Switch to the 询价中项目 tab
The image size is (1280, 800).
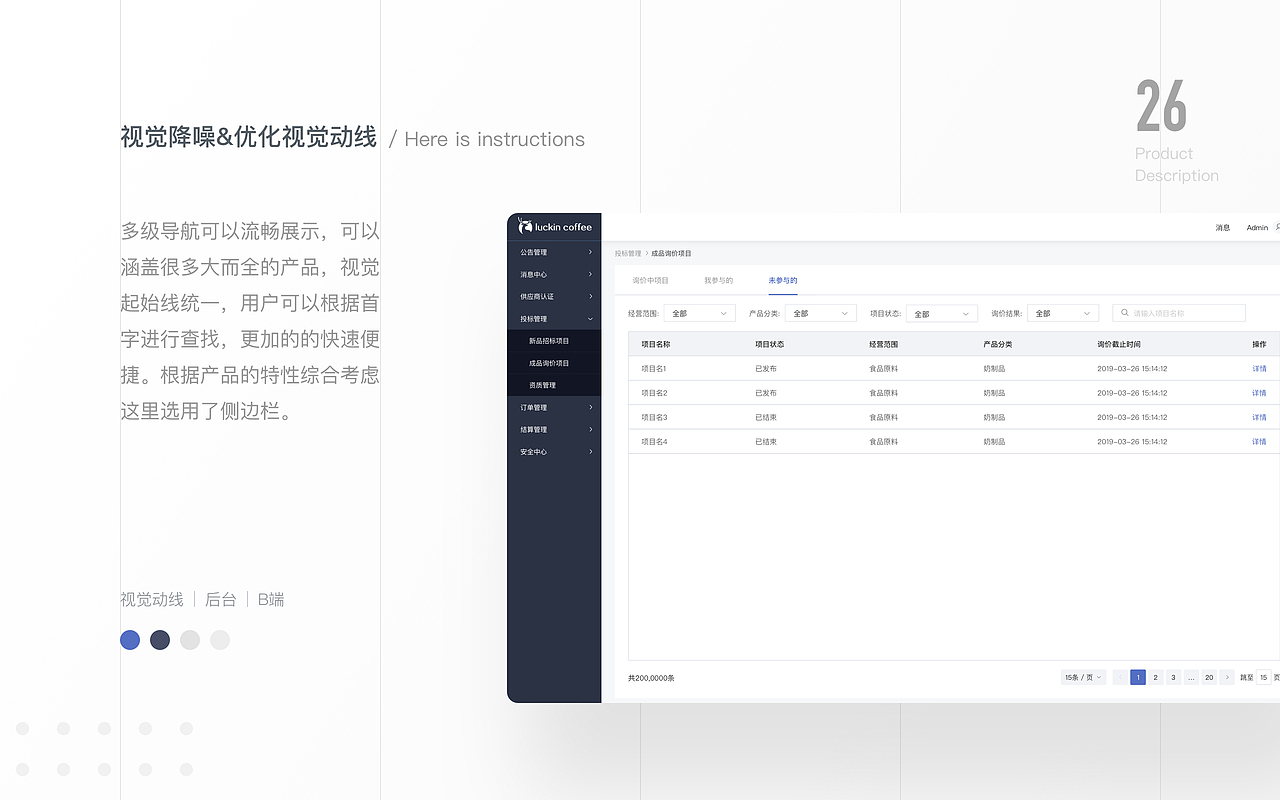click(650, 281)
